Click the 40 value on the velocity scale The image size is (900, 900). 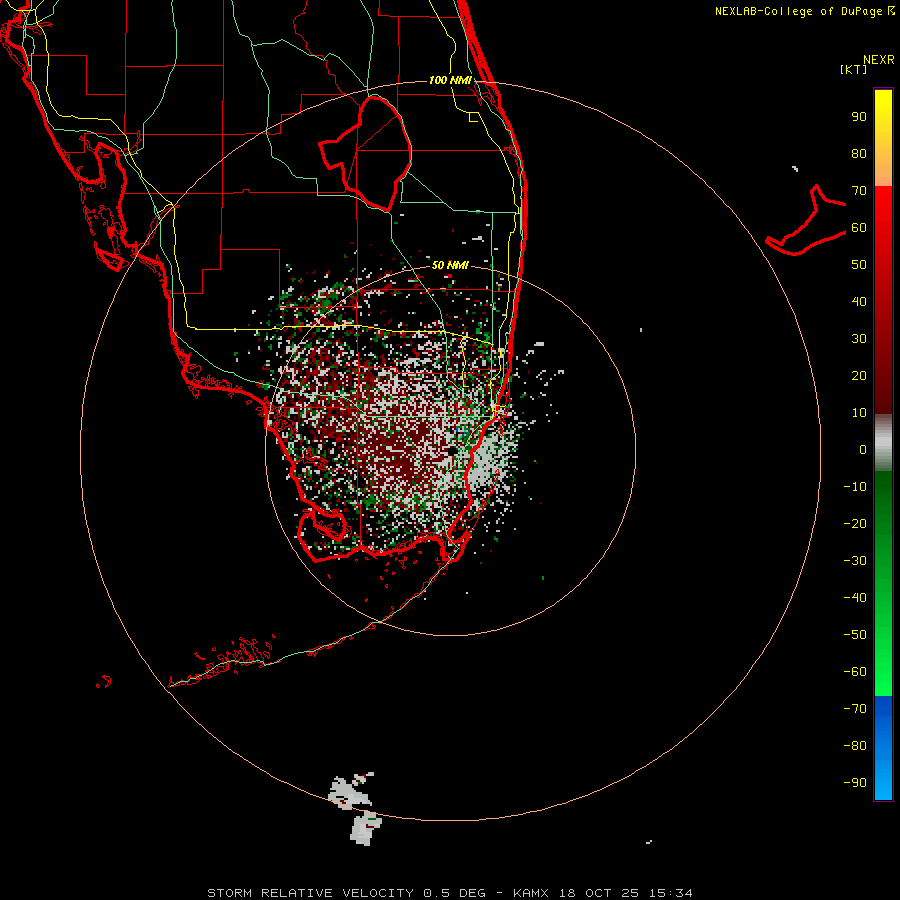tap(859, 301)
